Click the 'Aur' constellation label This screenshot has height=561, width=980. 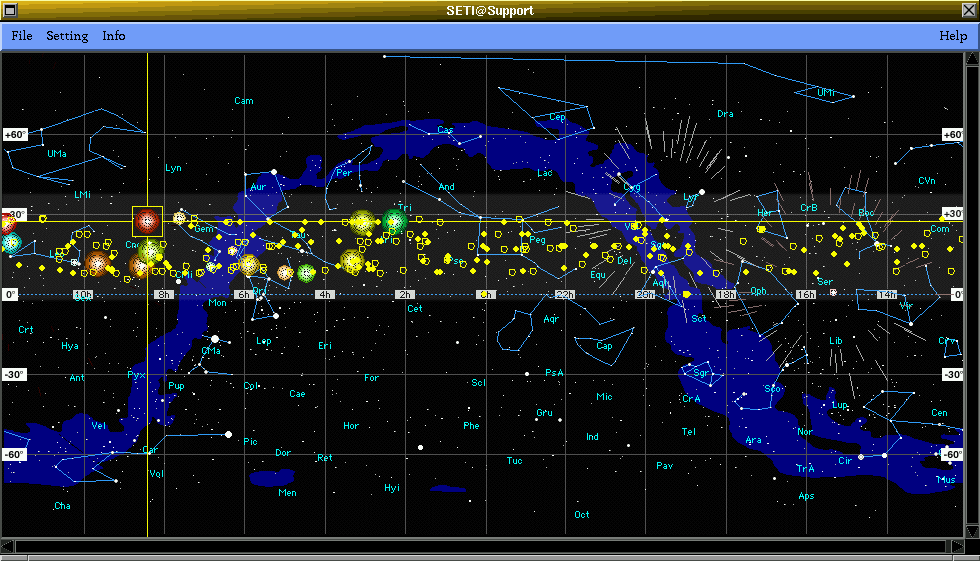[258, 187]
